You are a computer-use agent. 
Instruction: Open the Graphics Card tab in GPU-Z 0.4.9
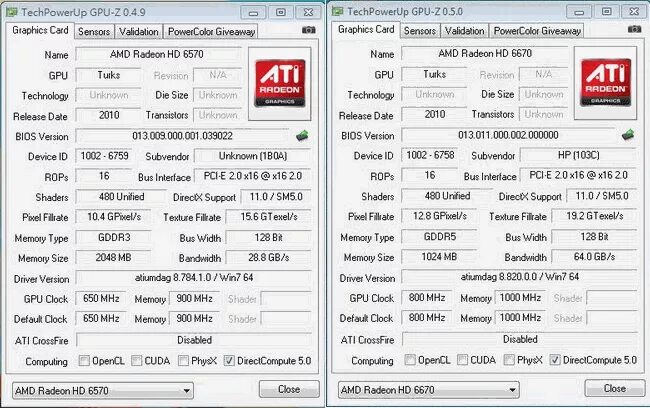point(40,30)
